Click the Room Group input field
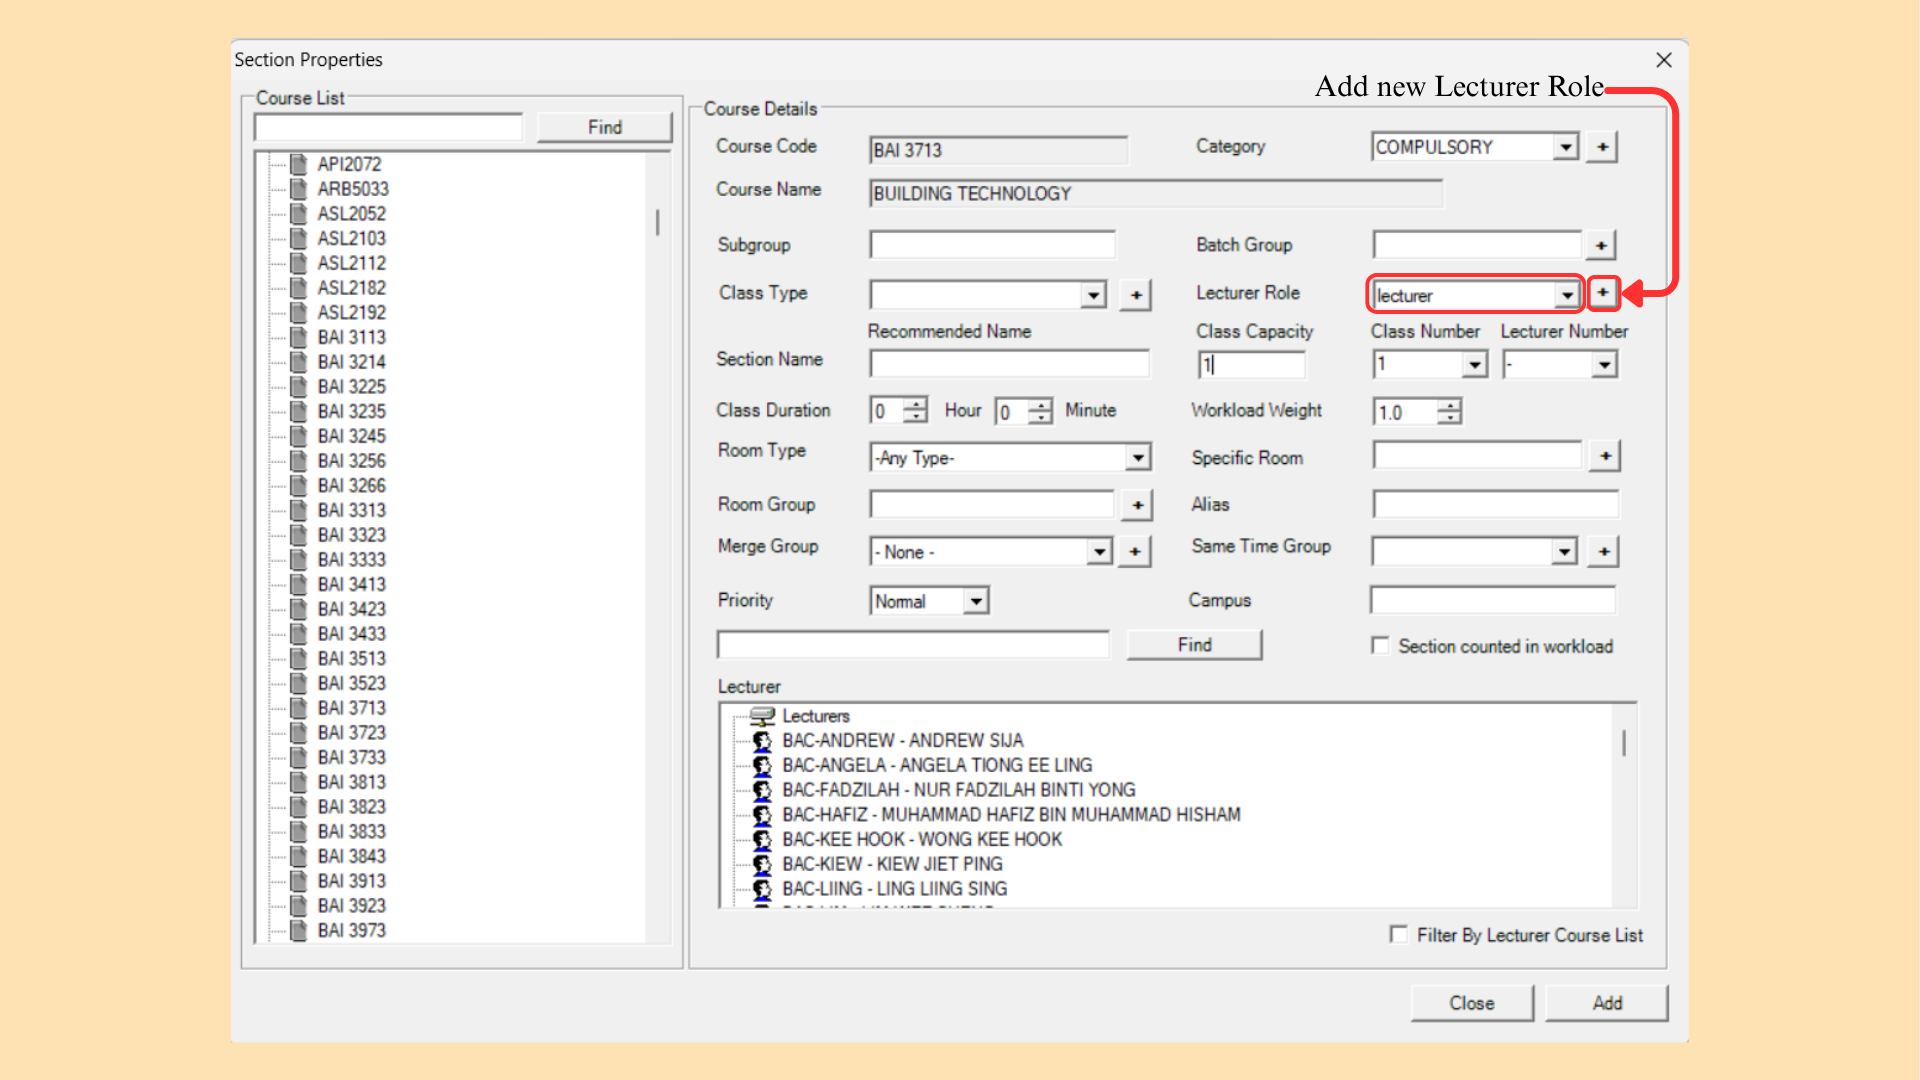Image resolution: width=1920 pixels, height=1080 pixels. pyautogui.click(x=992, y=505)
